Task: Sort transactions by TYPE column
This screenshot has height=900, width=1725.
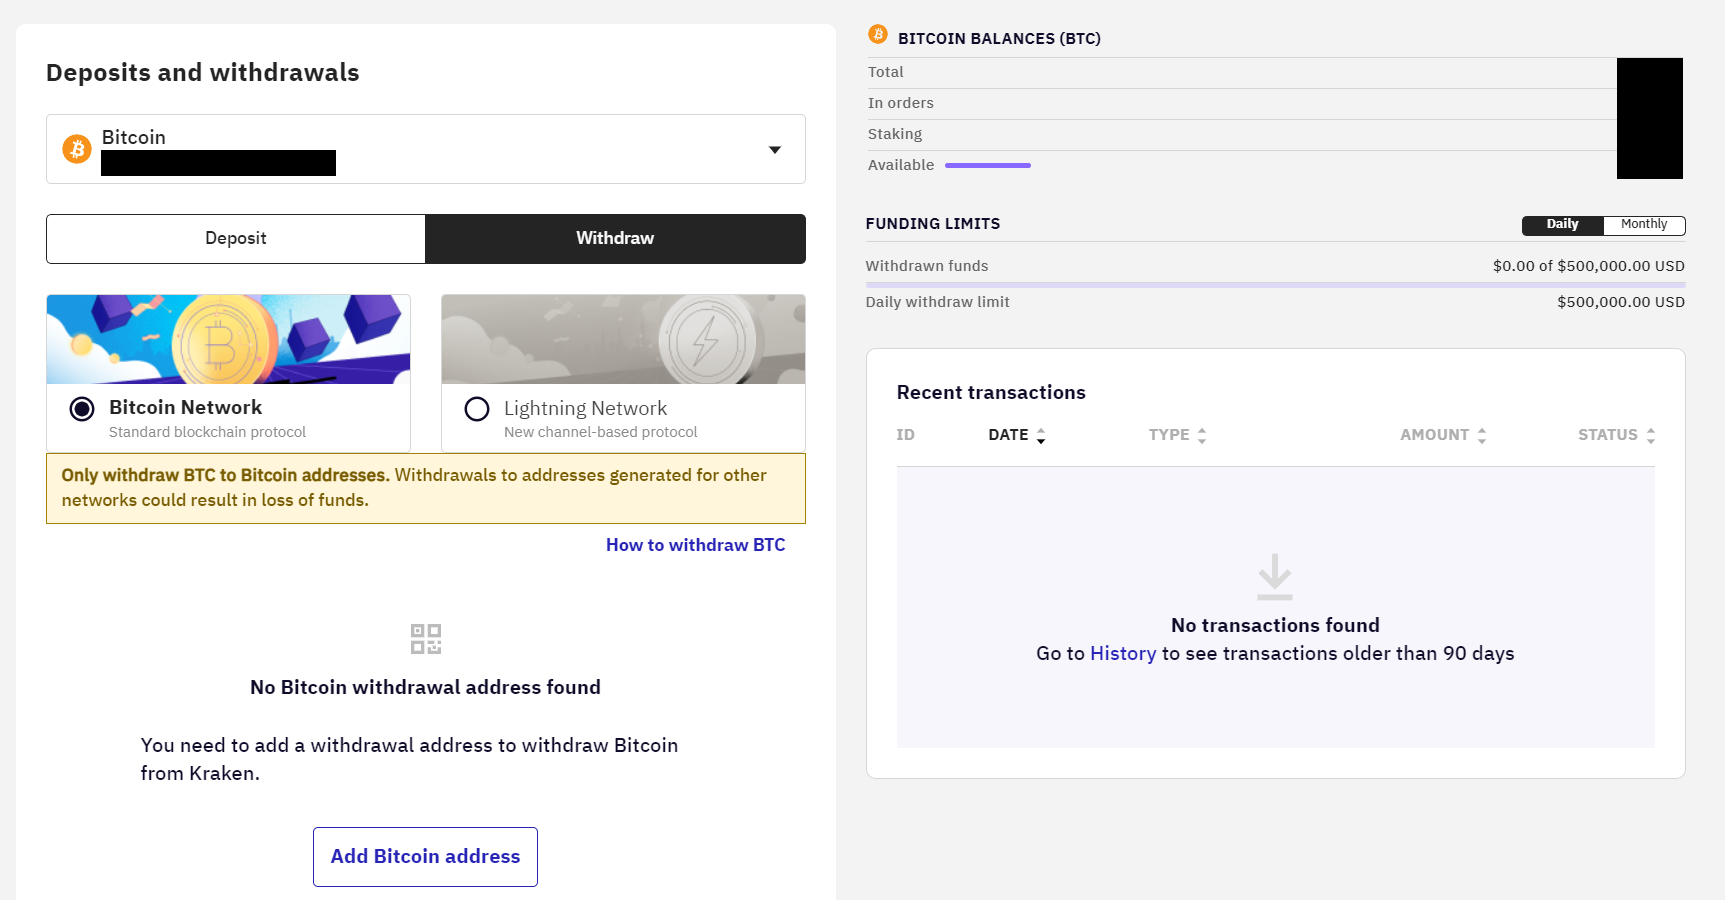Action: click(x=1178, y=435)
